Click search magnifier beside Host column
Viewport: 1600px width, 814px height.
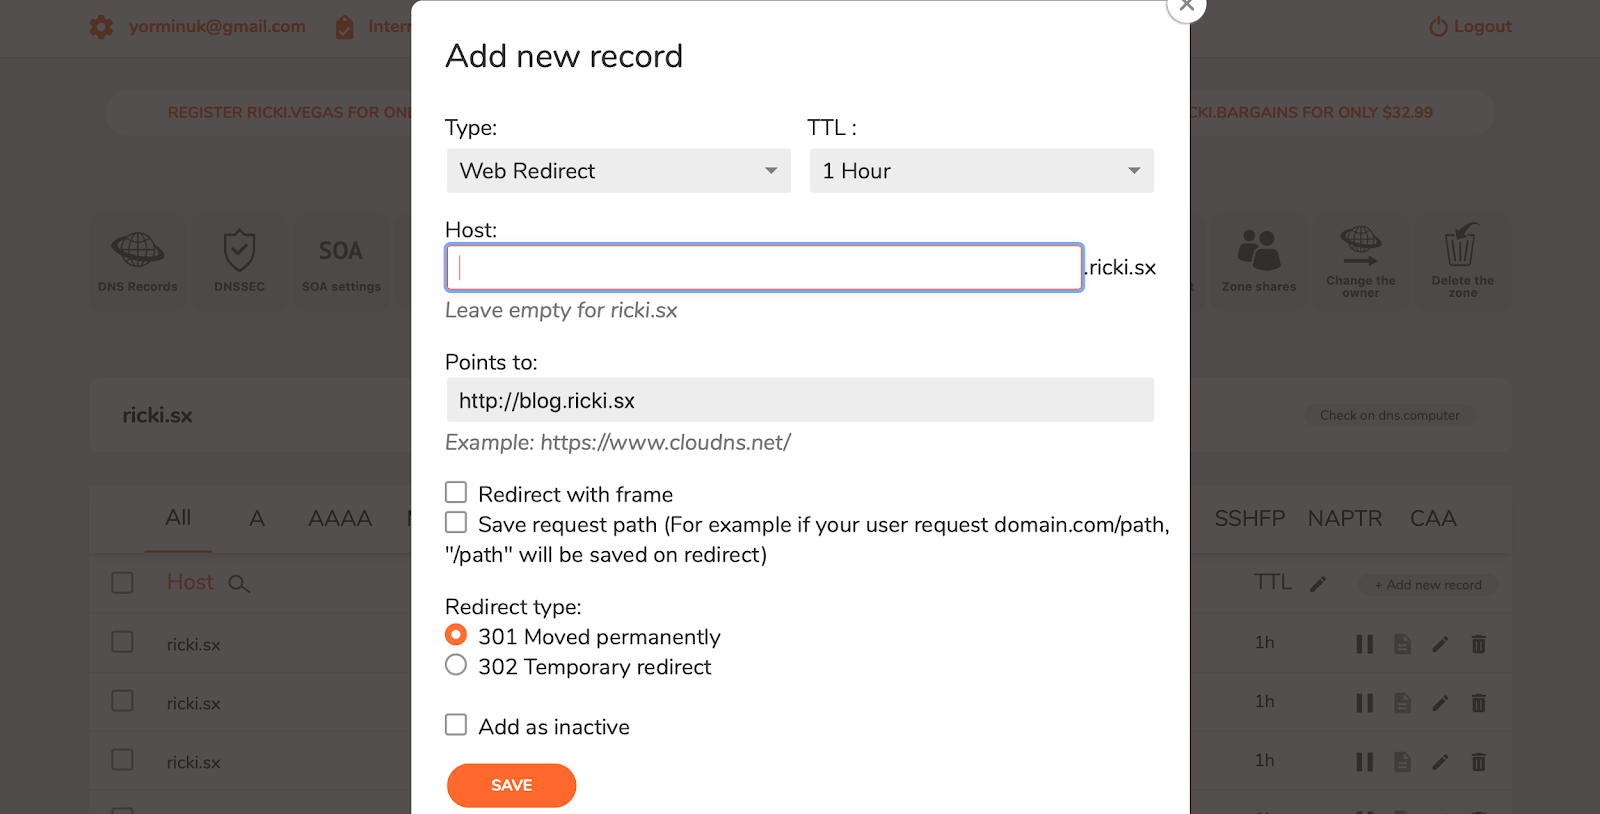pos(238,583)
